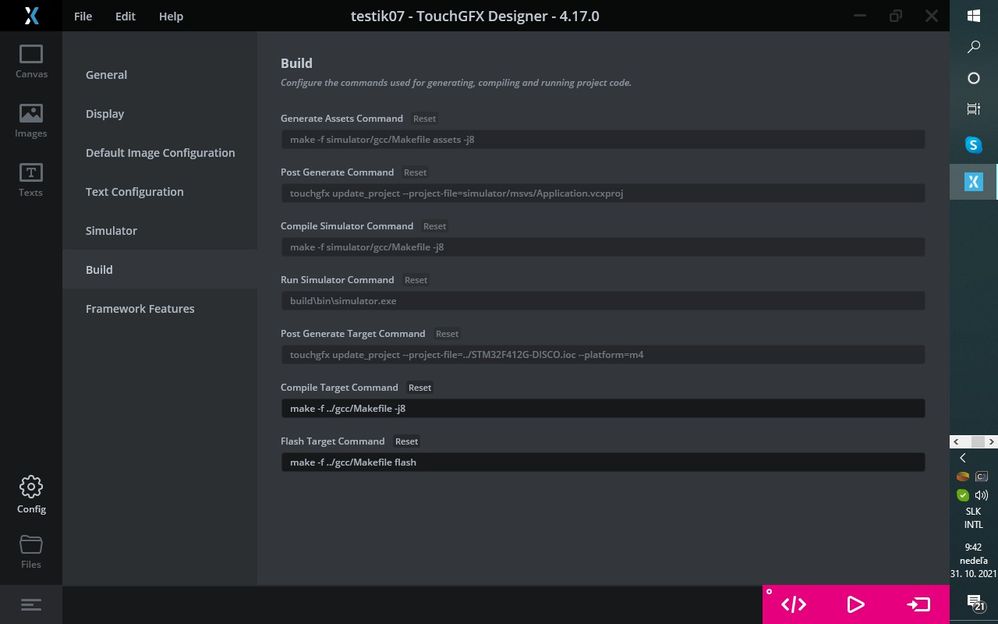Click the Compile Target Command field
The image size is (998, 624).
click(x=603, y=408)
